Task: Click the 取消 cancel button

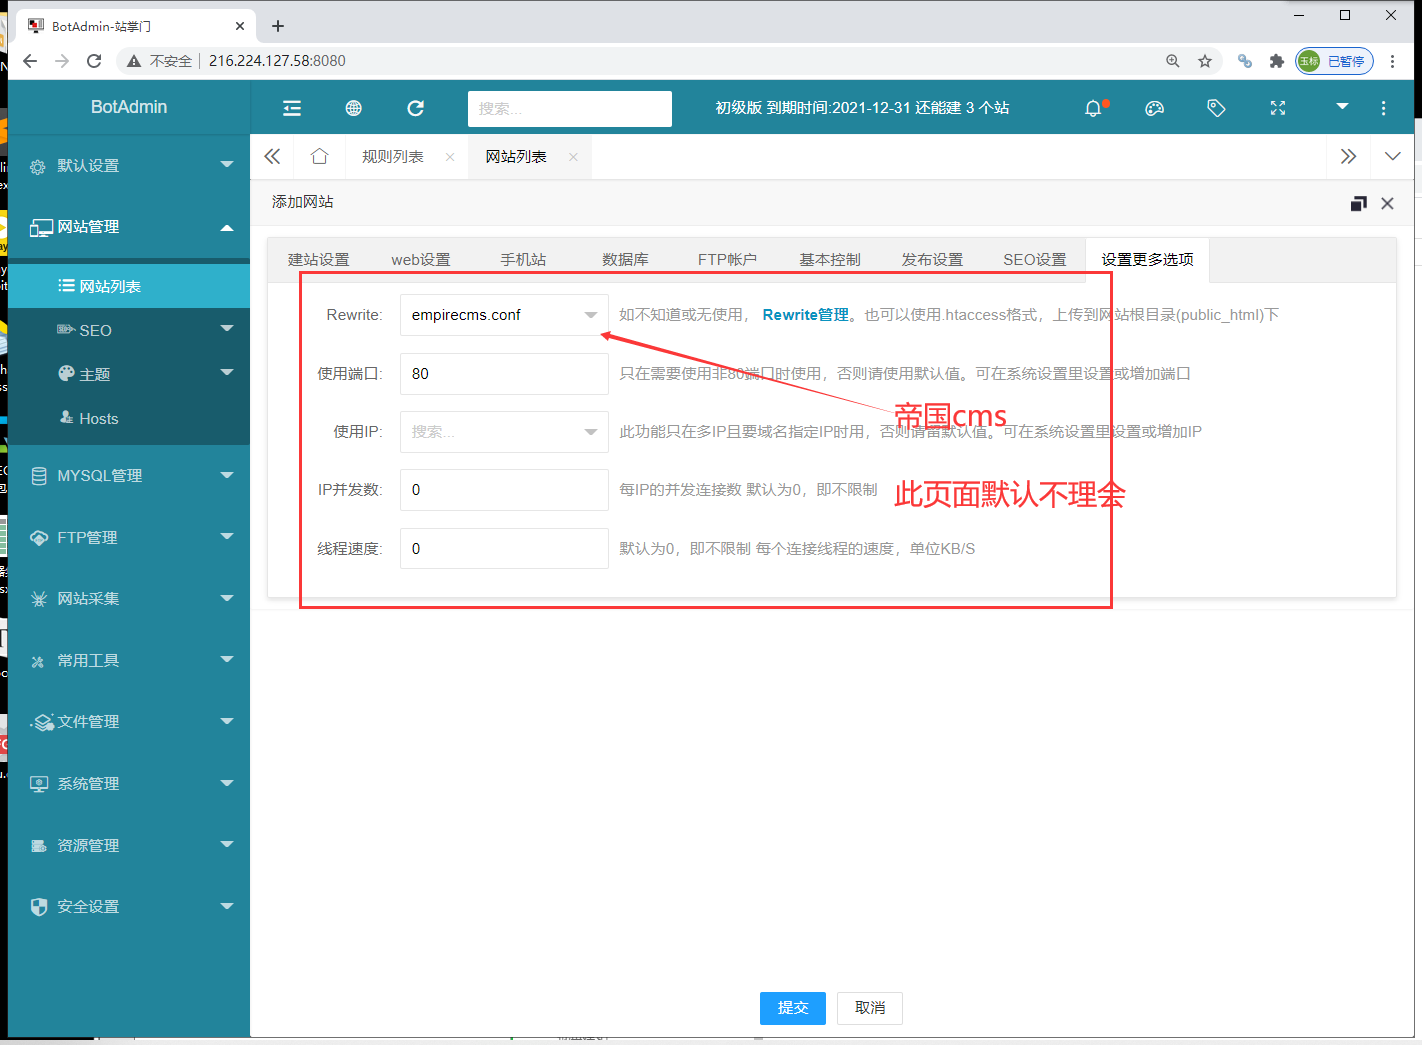Action: click(x=870, y=1008)
